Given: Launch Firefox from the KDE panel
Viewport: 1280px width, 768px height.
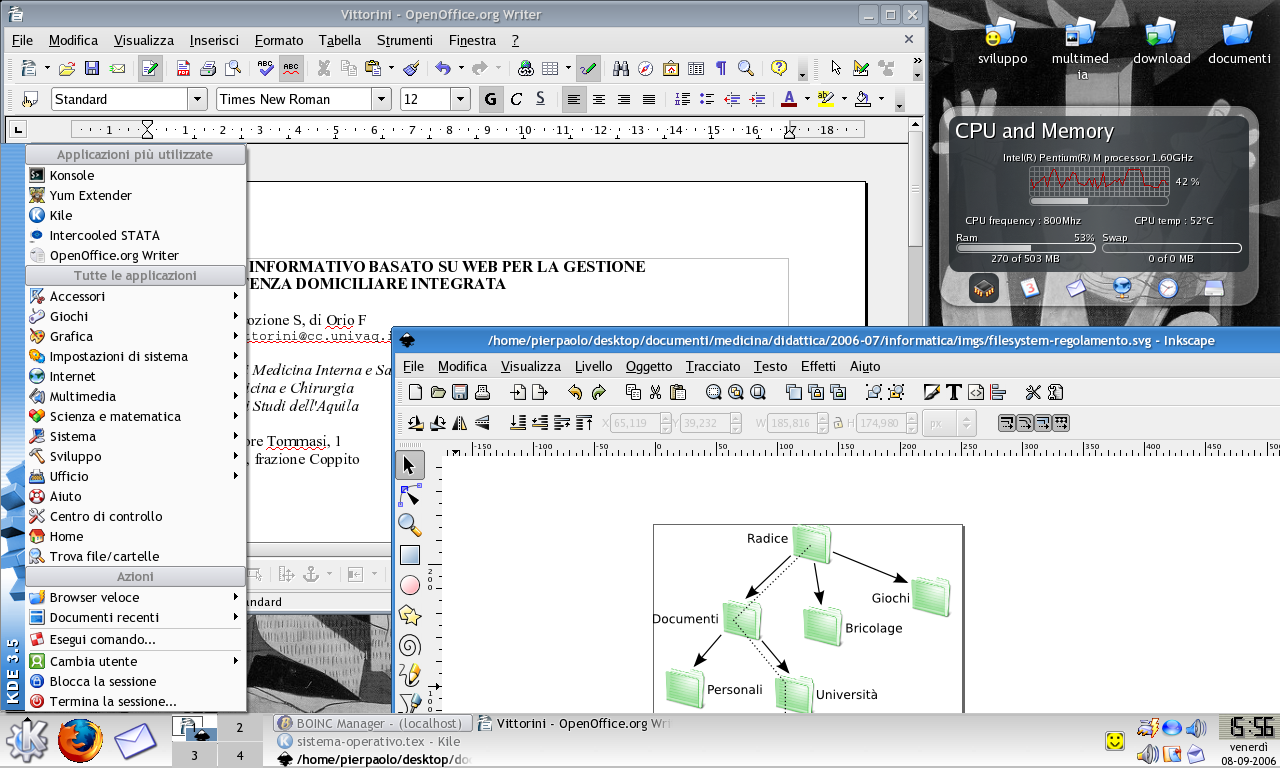Looking at the screenshot, I should pyautogui.click(x=80, y=741).
